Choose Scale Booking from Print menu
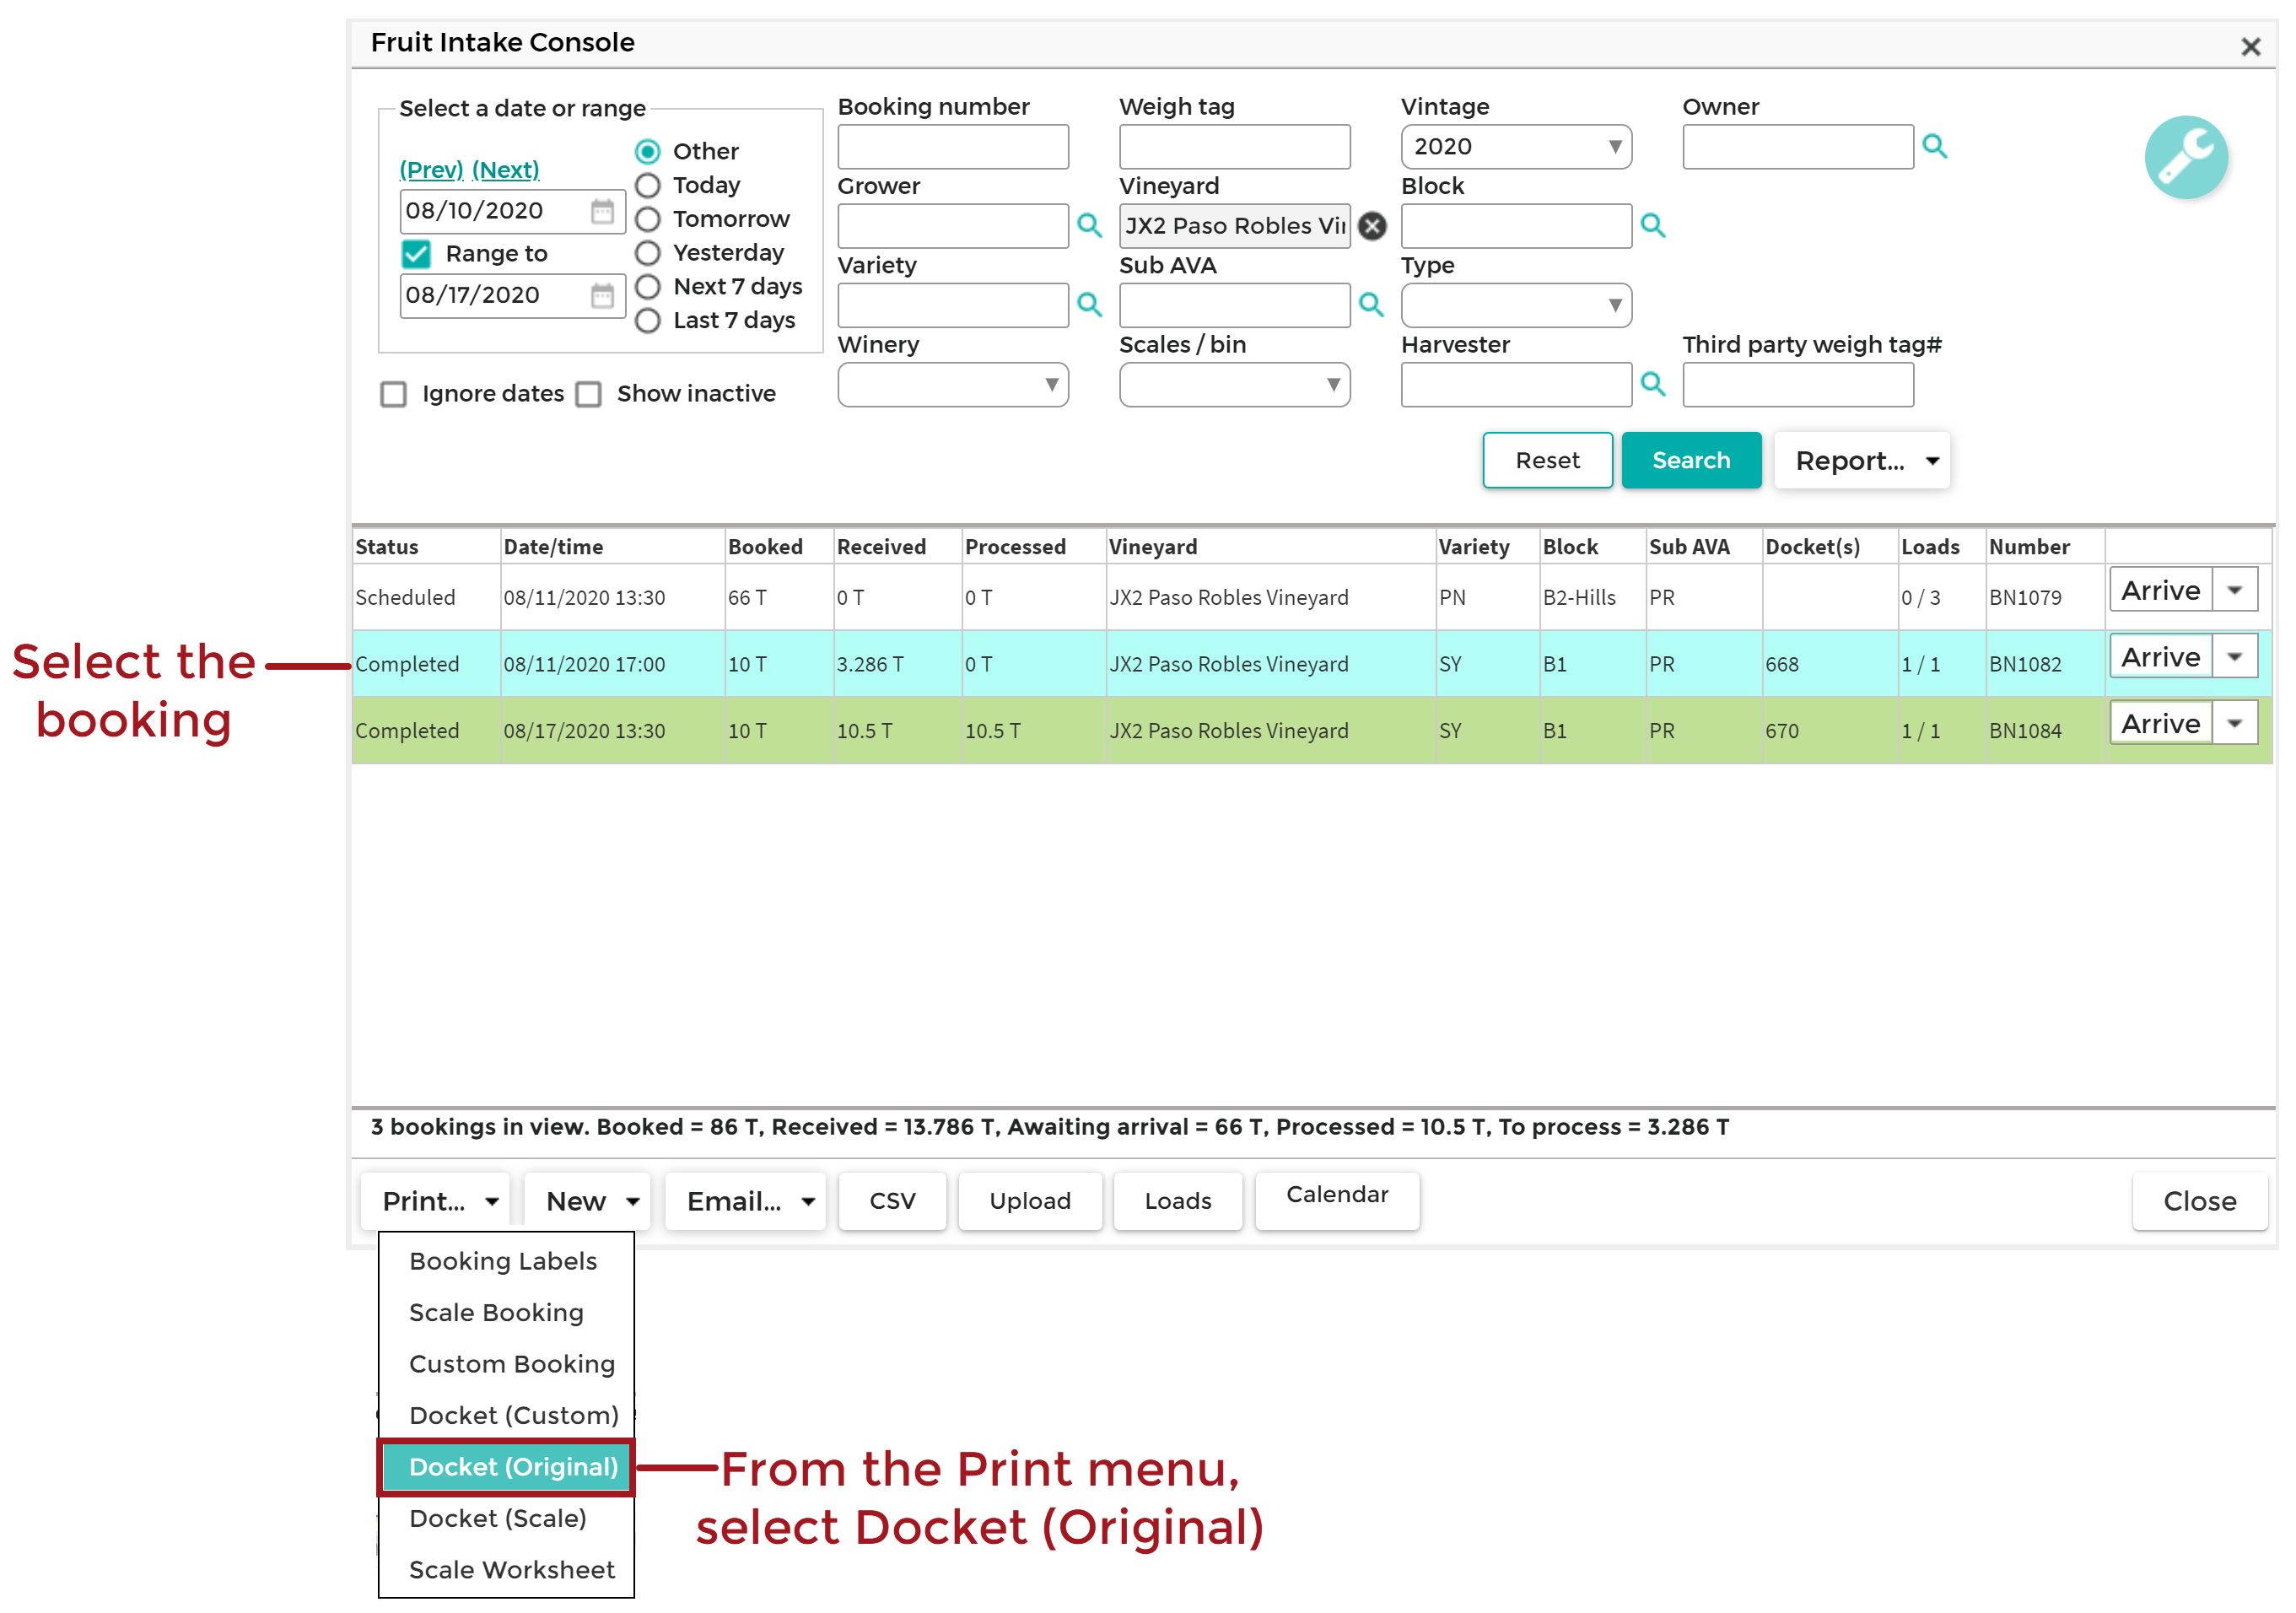Image resolution: width=2296 pixels, height=1613 pixels. [x=506, y=1312]
